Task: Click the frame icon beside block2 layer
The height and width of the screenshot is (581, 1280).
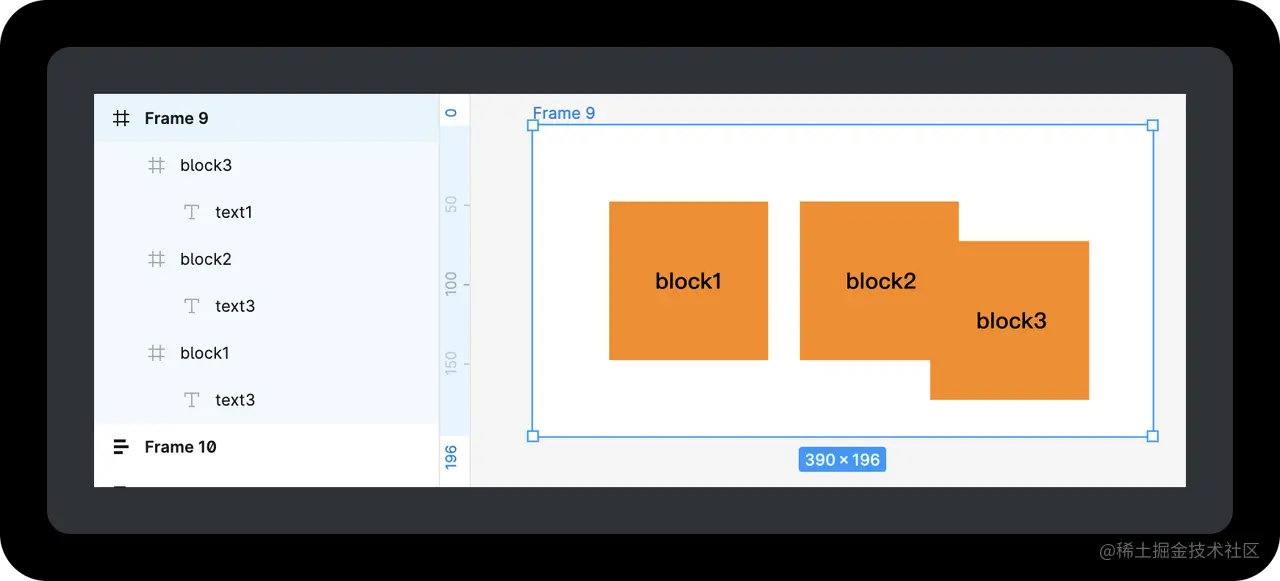Action: coord(156,259)
